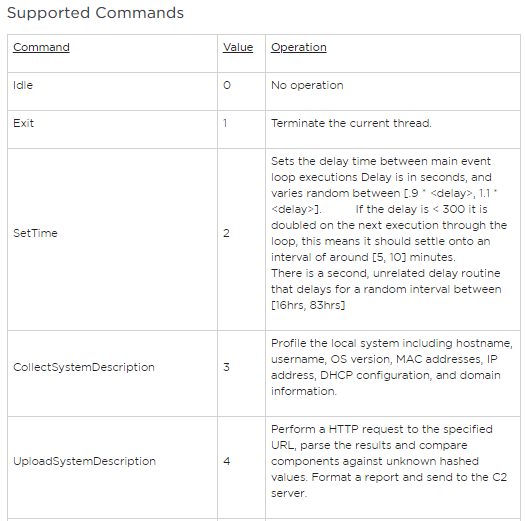Click the underlined Operation column header
This screenshot has width=525, height=521.
click(299, 47)
